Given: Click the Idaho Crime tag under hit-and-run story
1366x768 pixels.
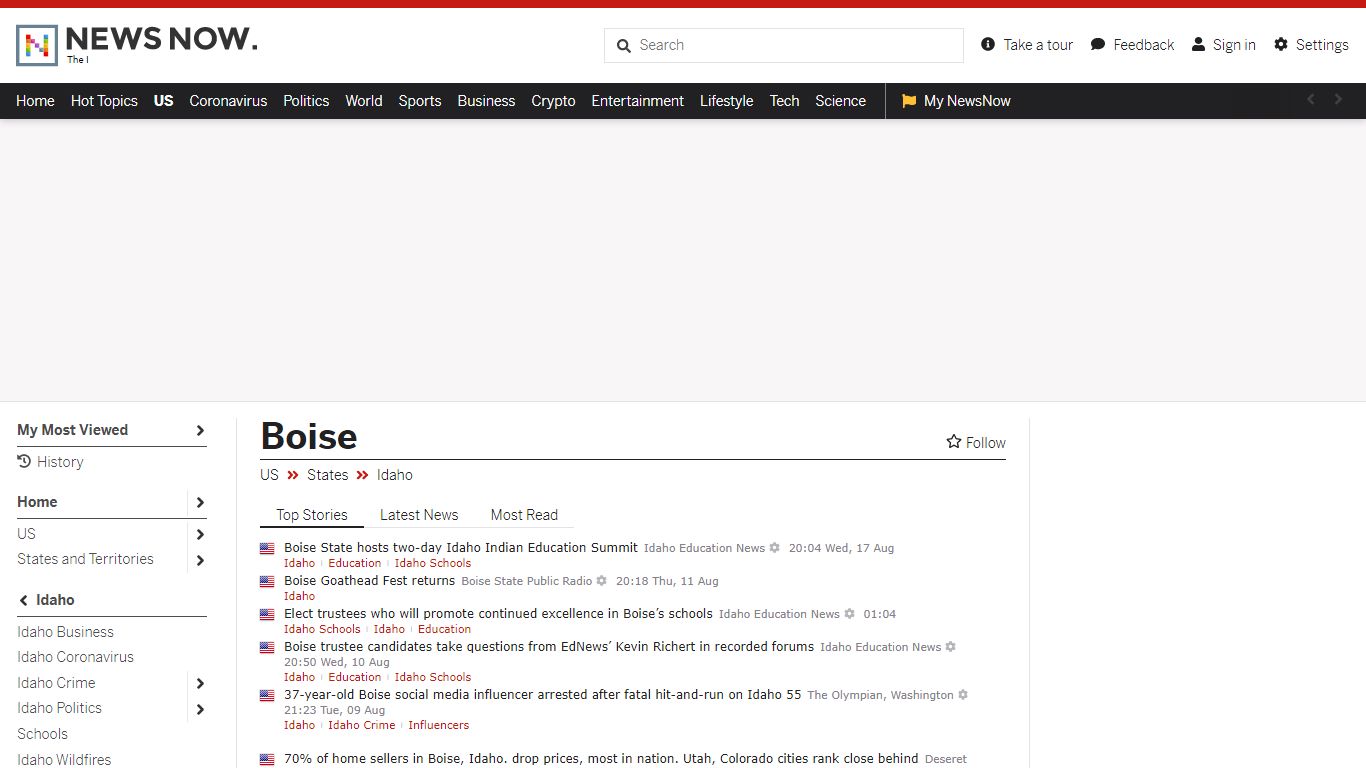Looking at the screenshot, I should (362, 725).
